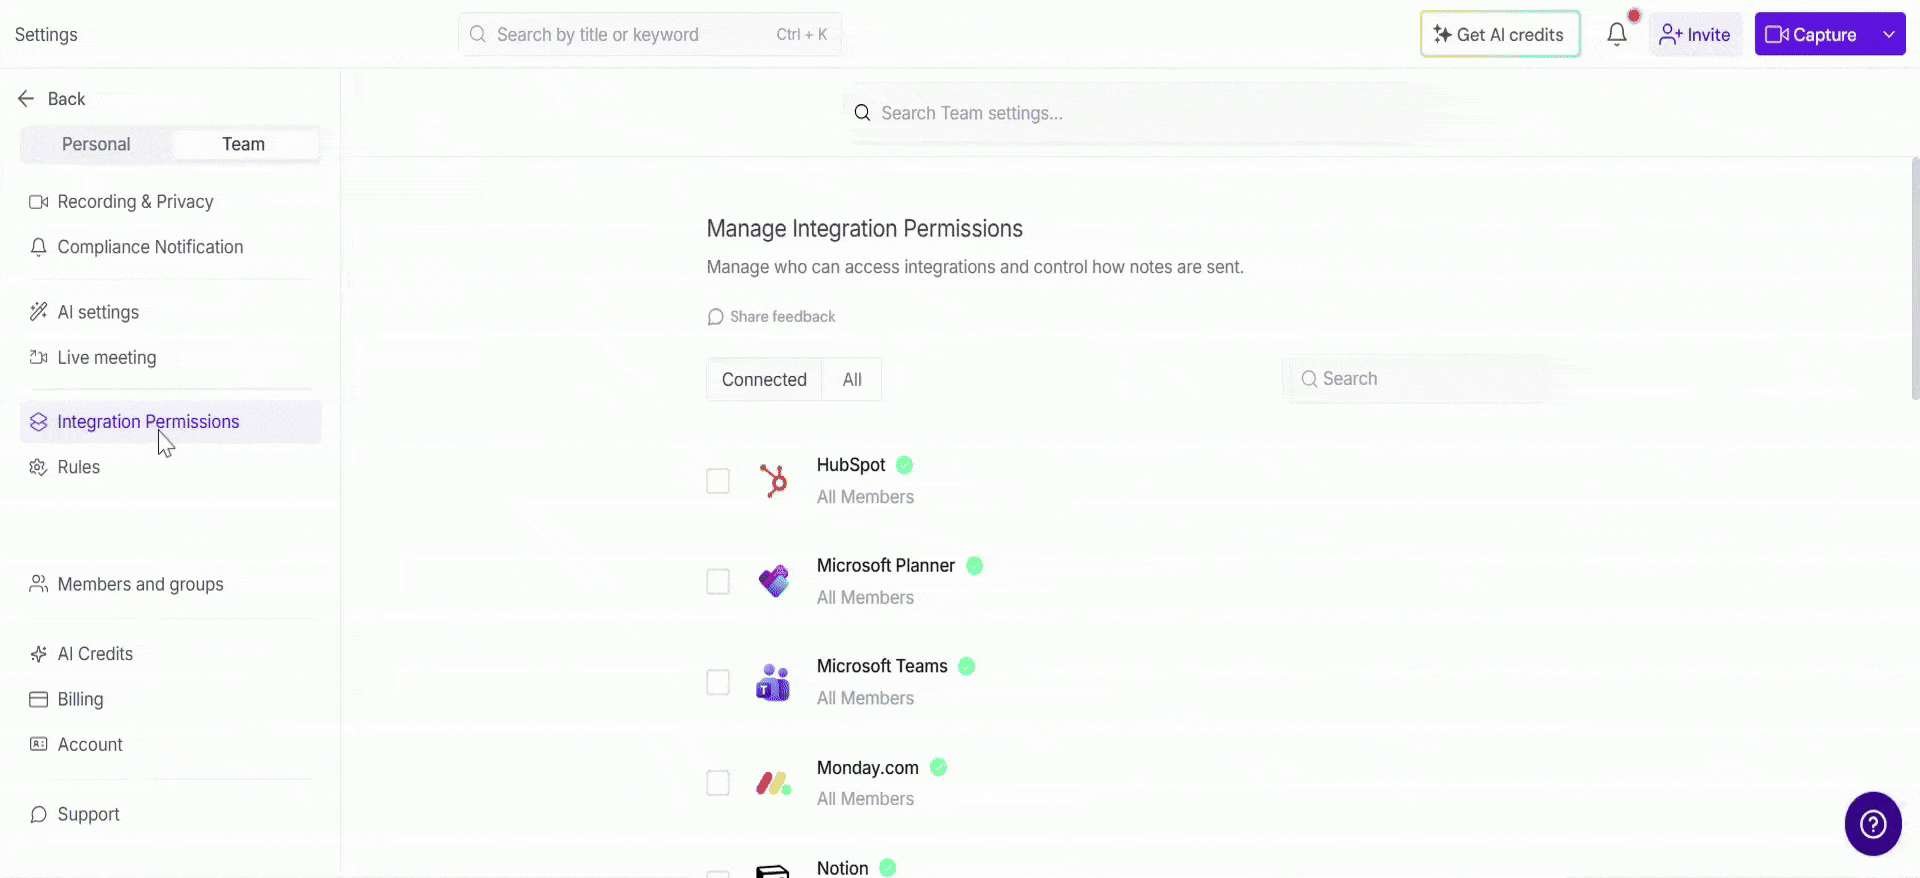Click the Recording & Privacy camera icon
The image size is (1920, 878).
39,202
